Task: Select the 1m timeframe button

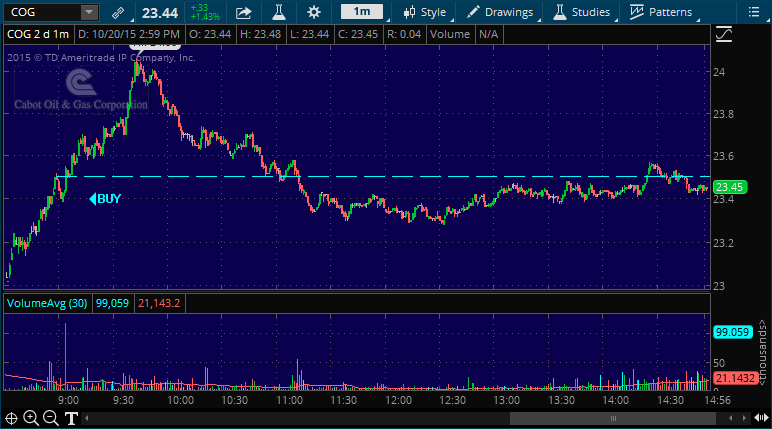Action: 362,12
